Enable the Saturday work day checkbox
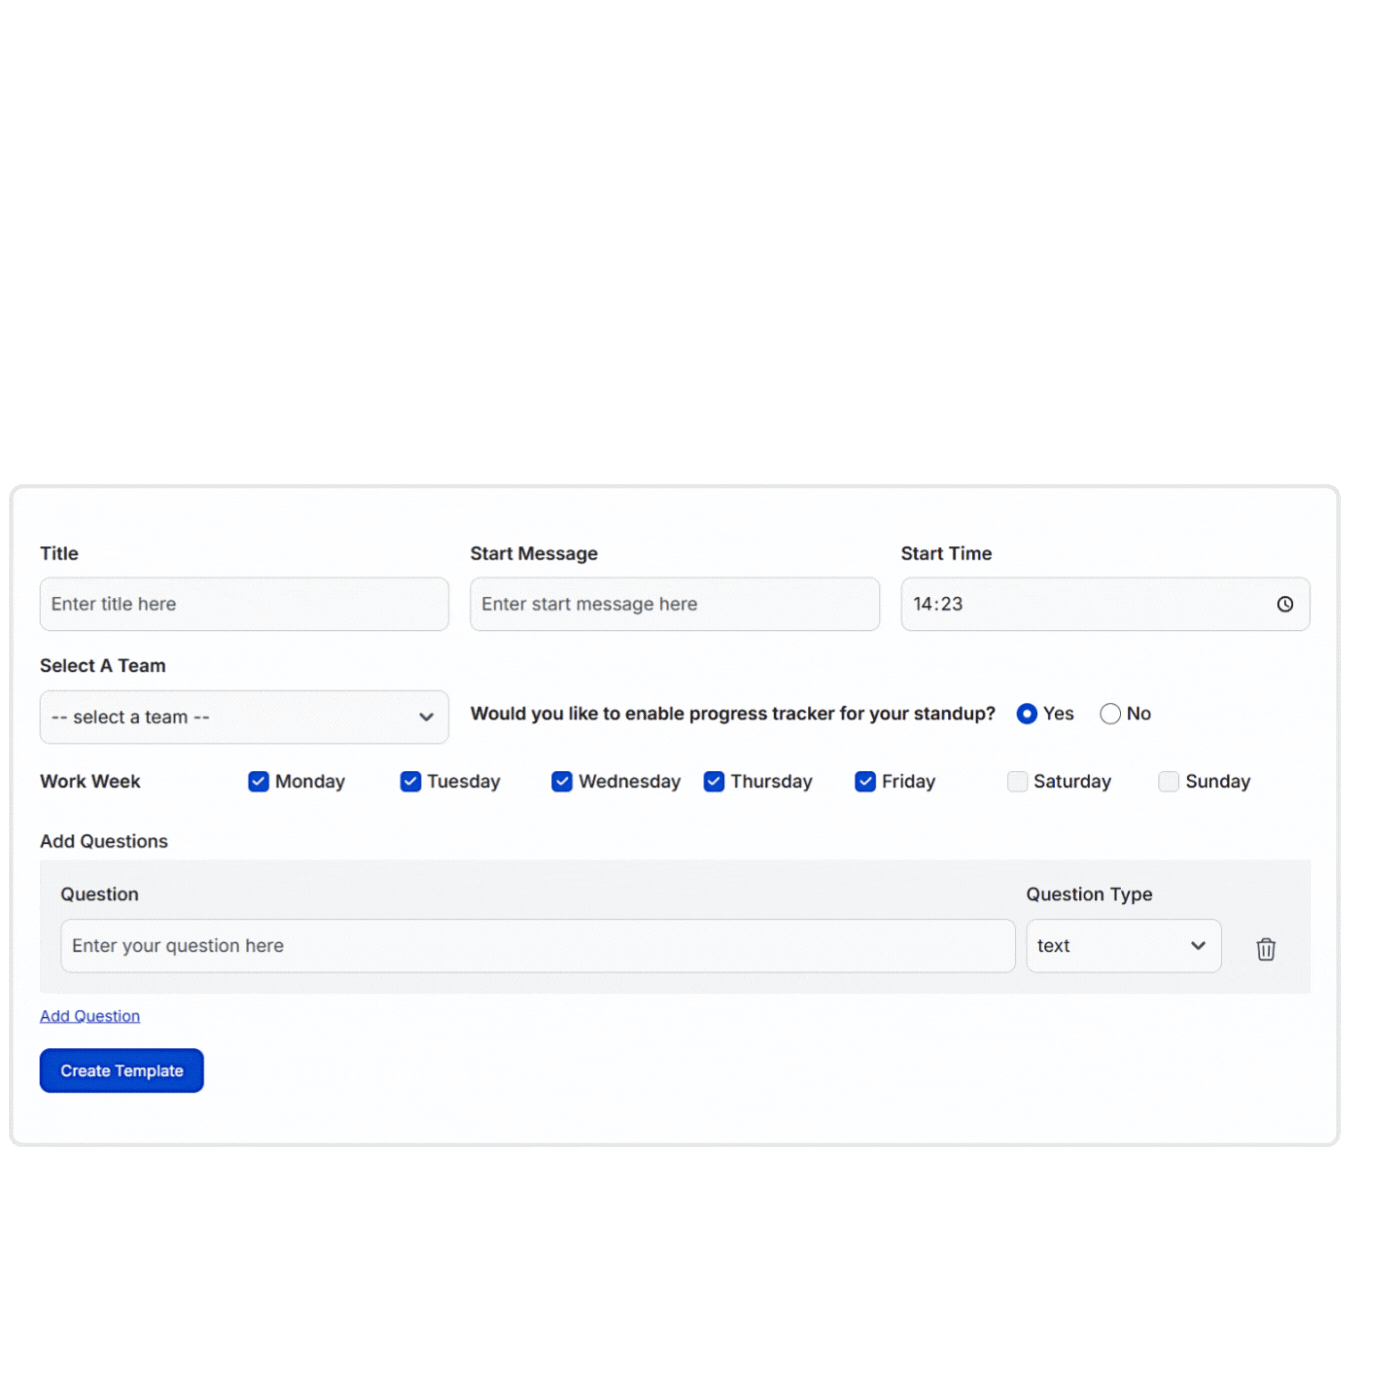The width and height of the screenshot is (1400, 1400). pos(1017,781)
